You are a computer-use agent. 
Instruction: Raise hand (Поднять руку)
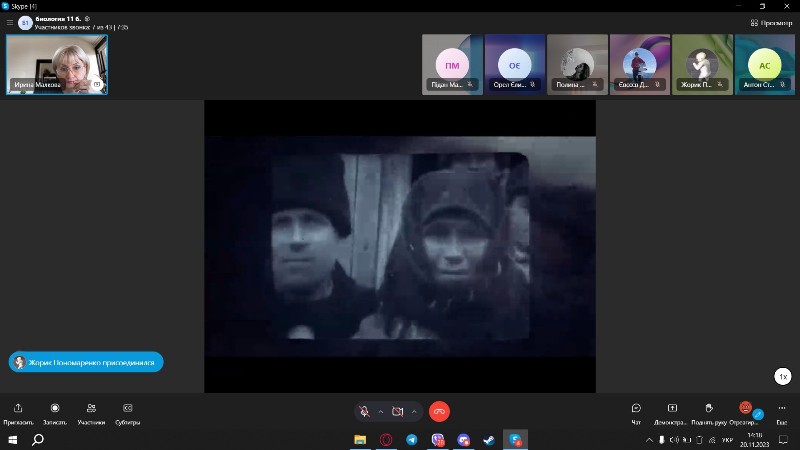[x=709, y=413]
